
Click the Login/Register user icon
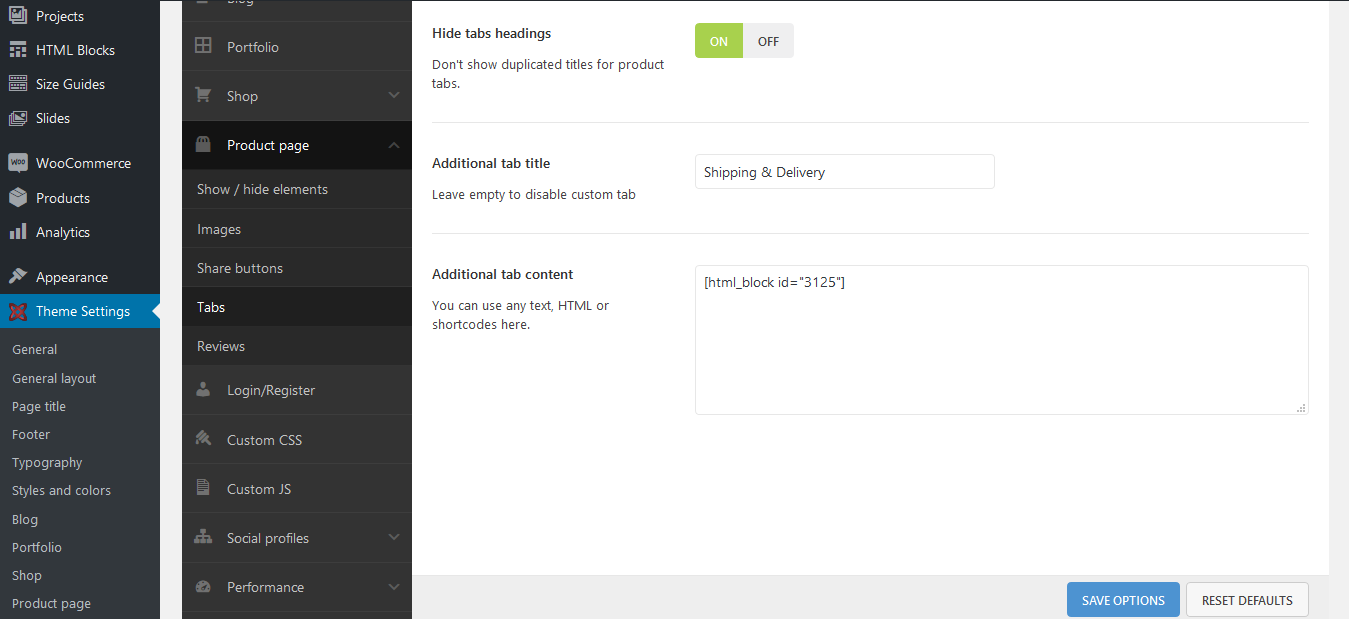pos(203,390)
